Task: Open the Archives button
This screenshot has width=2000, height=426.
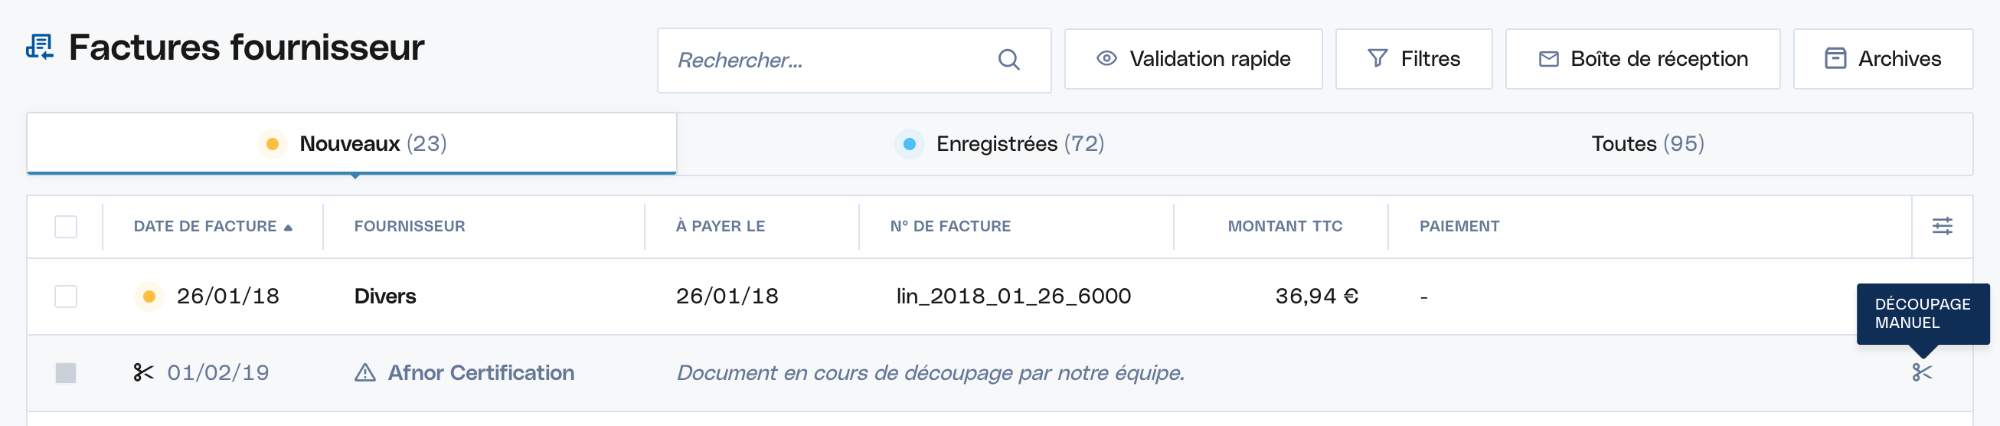Action: (1883, 59)
